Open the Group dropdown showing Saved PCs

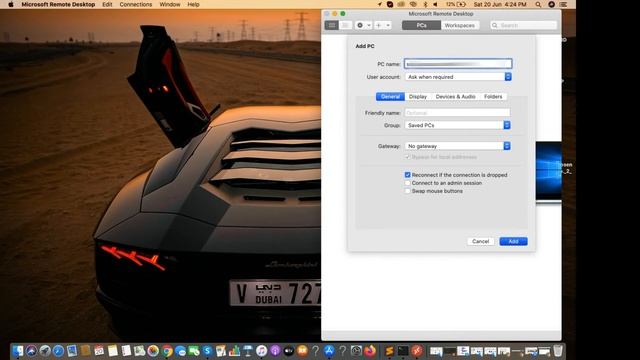point(457,125)
